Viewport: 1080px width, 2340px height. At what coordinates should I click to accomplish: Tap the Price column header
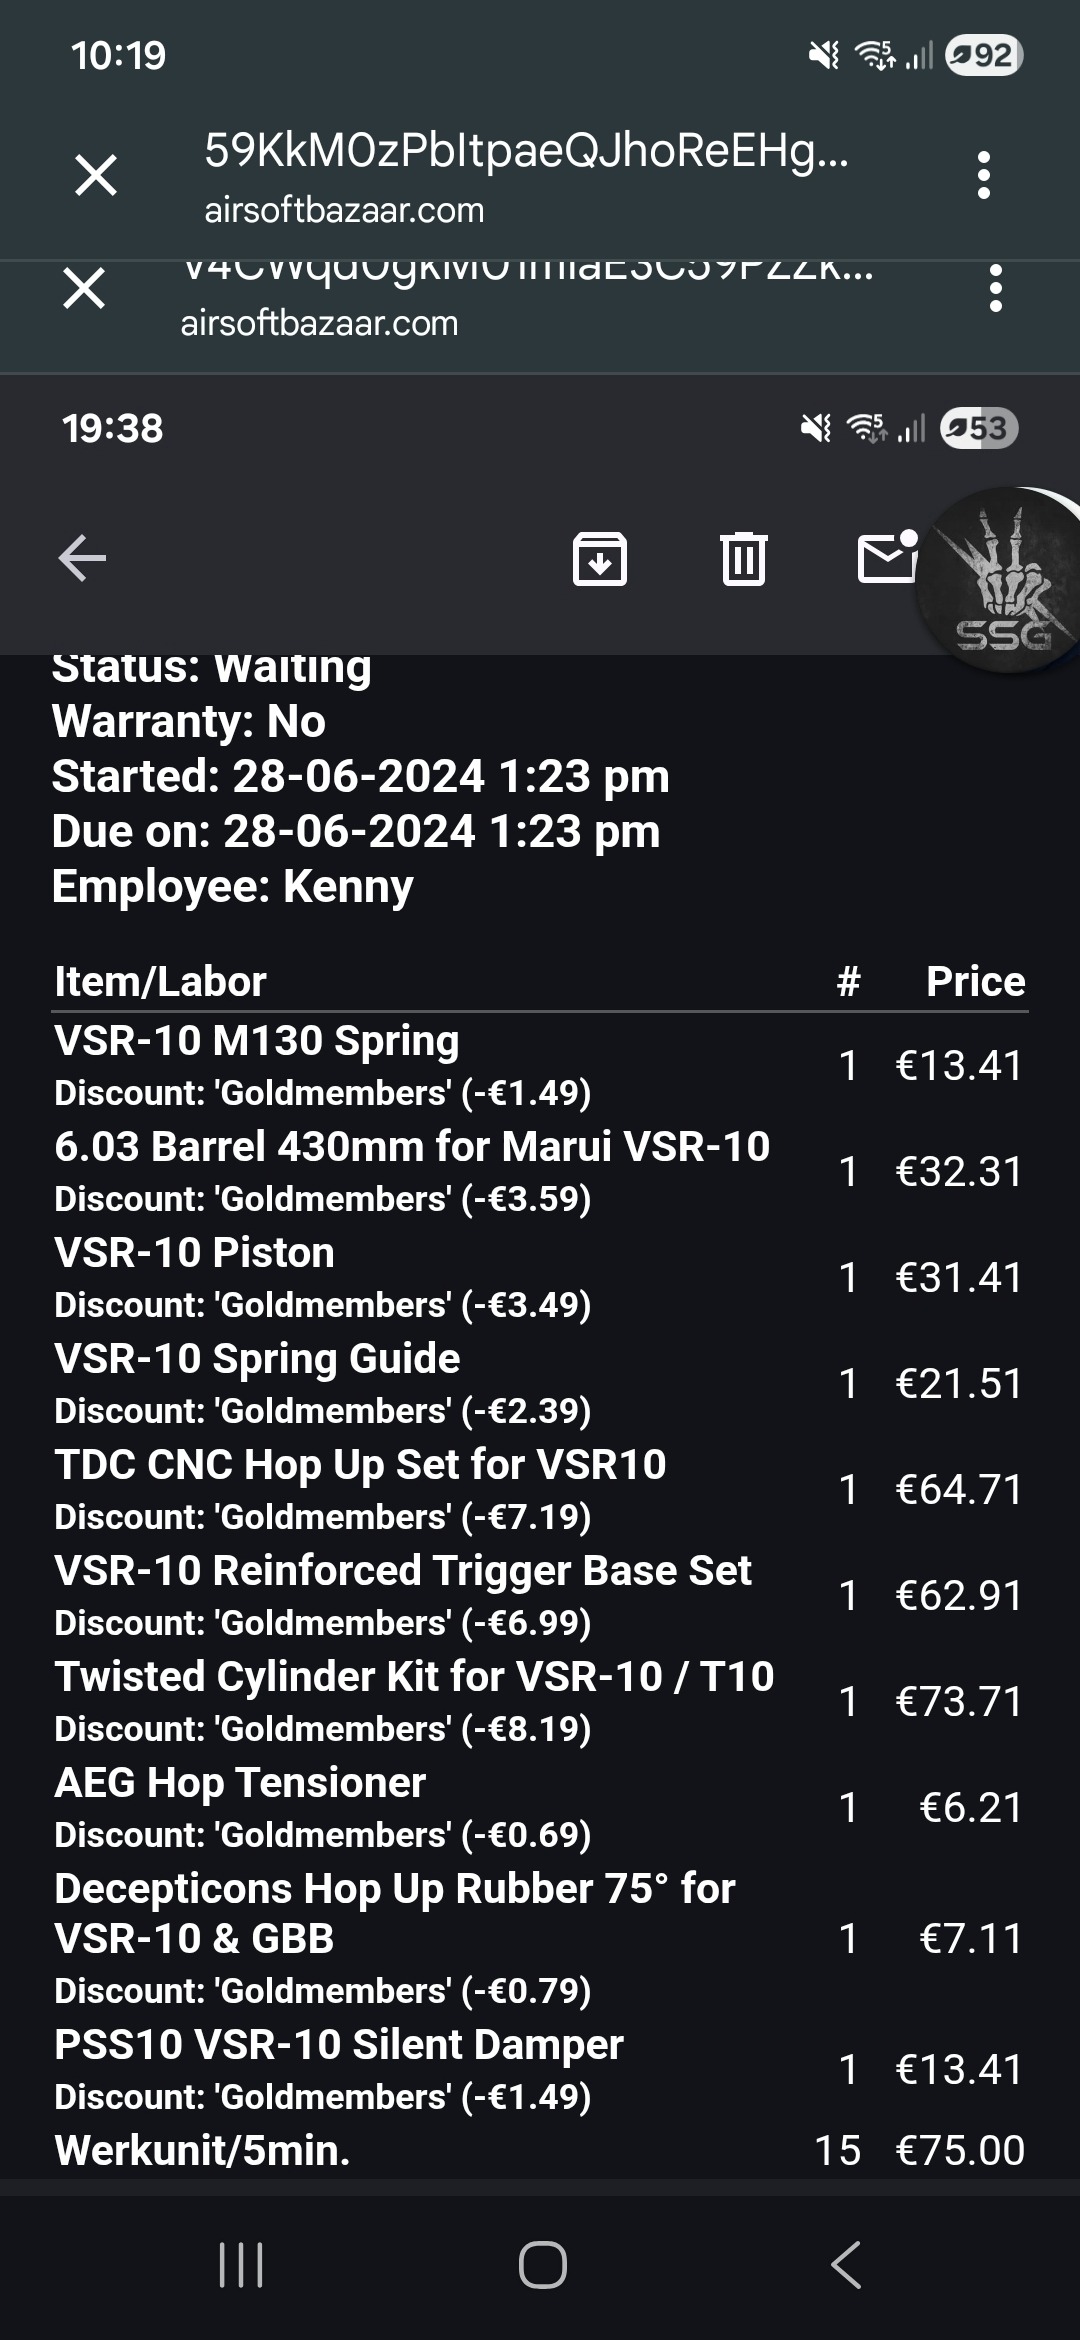coord(975,981)
